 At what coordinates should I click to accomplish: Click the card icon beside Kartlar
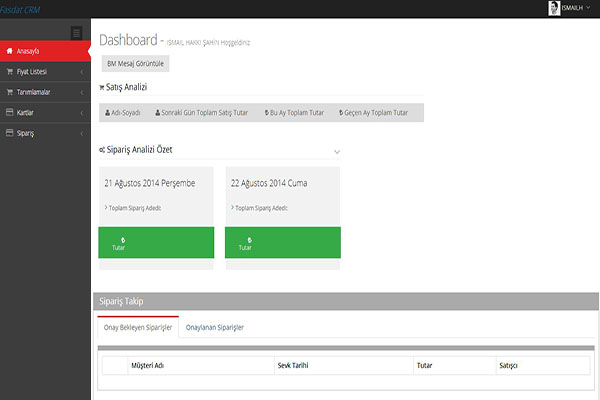coord(10,112)
